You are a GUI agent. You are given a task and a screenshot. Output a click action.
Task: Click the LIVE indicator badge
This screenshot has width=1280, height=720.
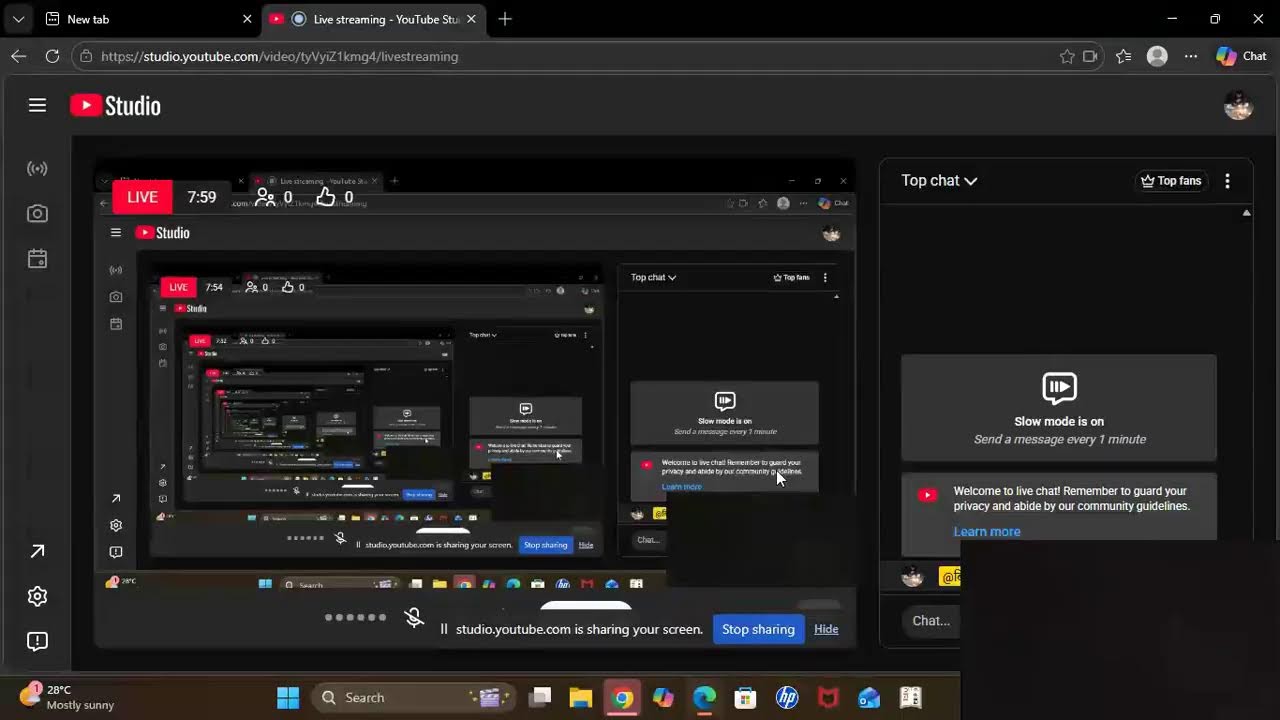click(142, 197)
